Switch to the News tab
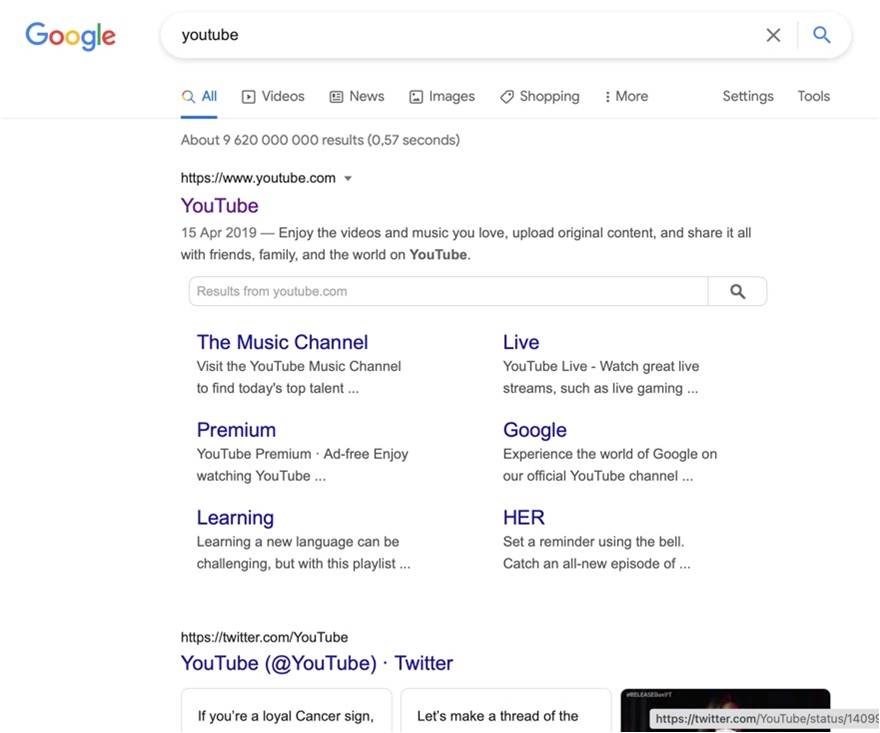The width and height of the screenshot is (880, 733). coord(357,96)
